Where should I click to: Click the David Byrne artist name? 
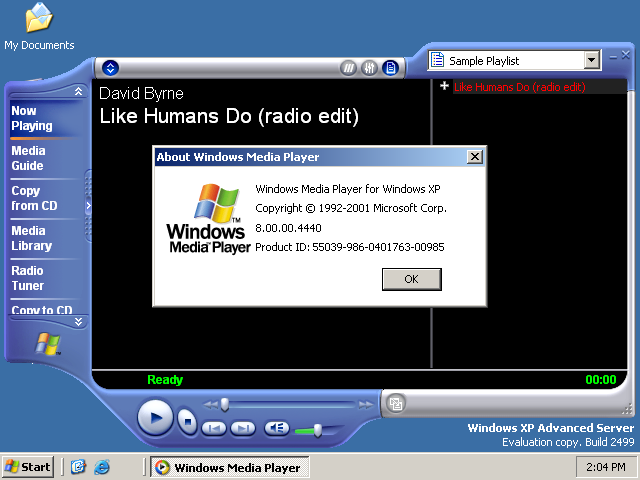141,94
